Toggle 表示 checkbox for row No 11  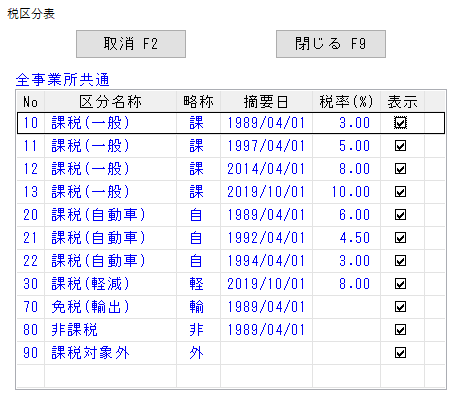click(400, 146)
